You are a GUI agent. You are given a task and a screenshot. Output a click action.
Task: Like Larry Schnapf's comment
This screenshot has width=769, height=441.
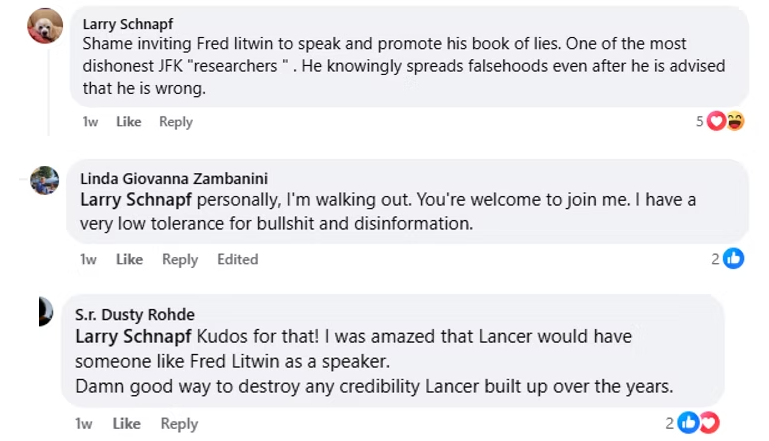click(x=128, y=122)
